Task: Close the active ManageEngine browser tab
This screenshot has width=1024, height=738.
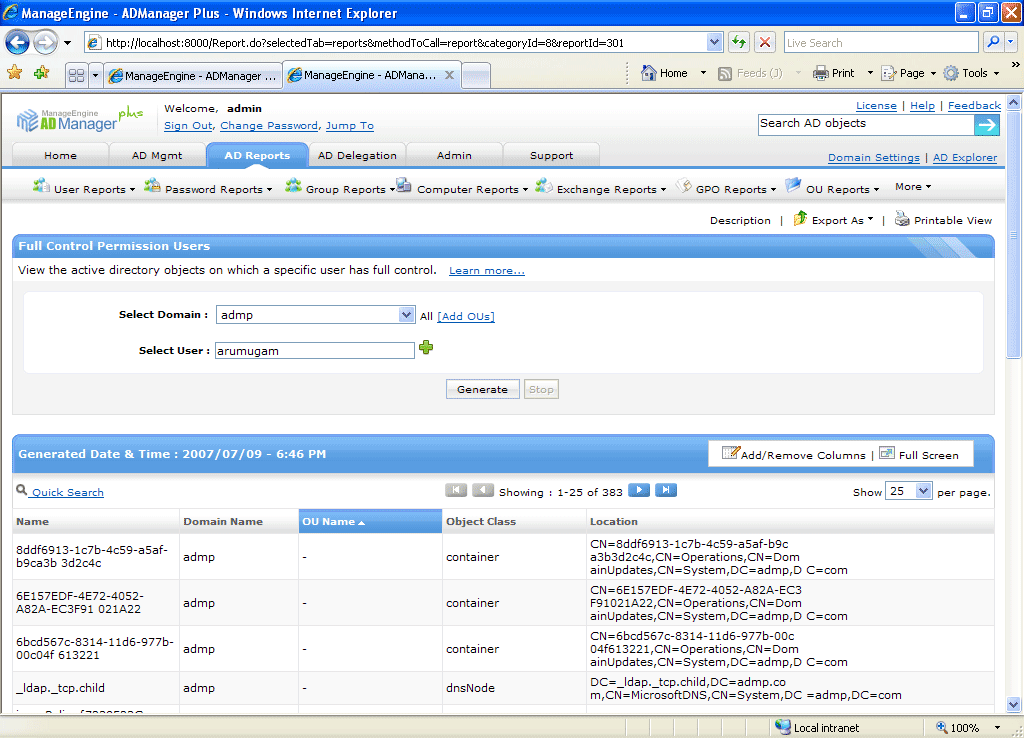Action: (449, 75)
